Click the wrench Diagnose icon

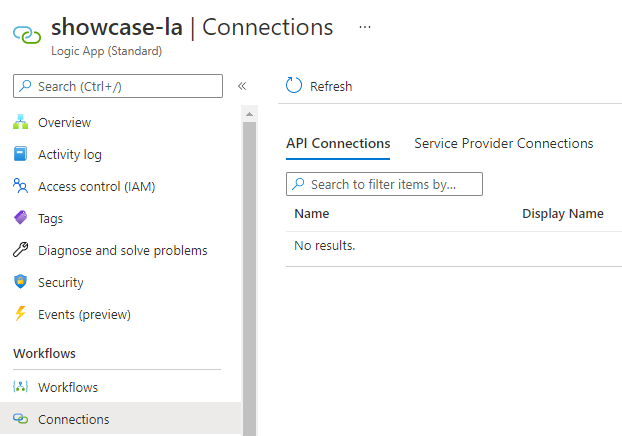pos(20,250)
